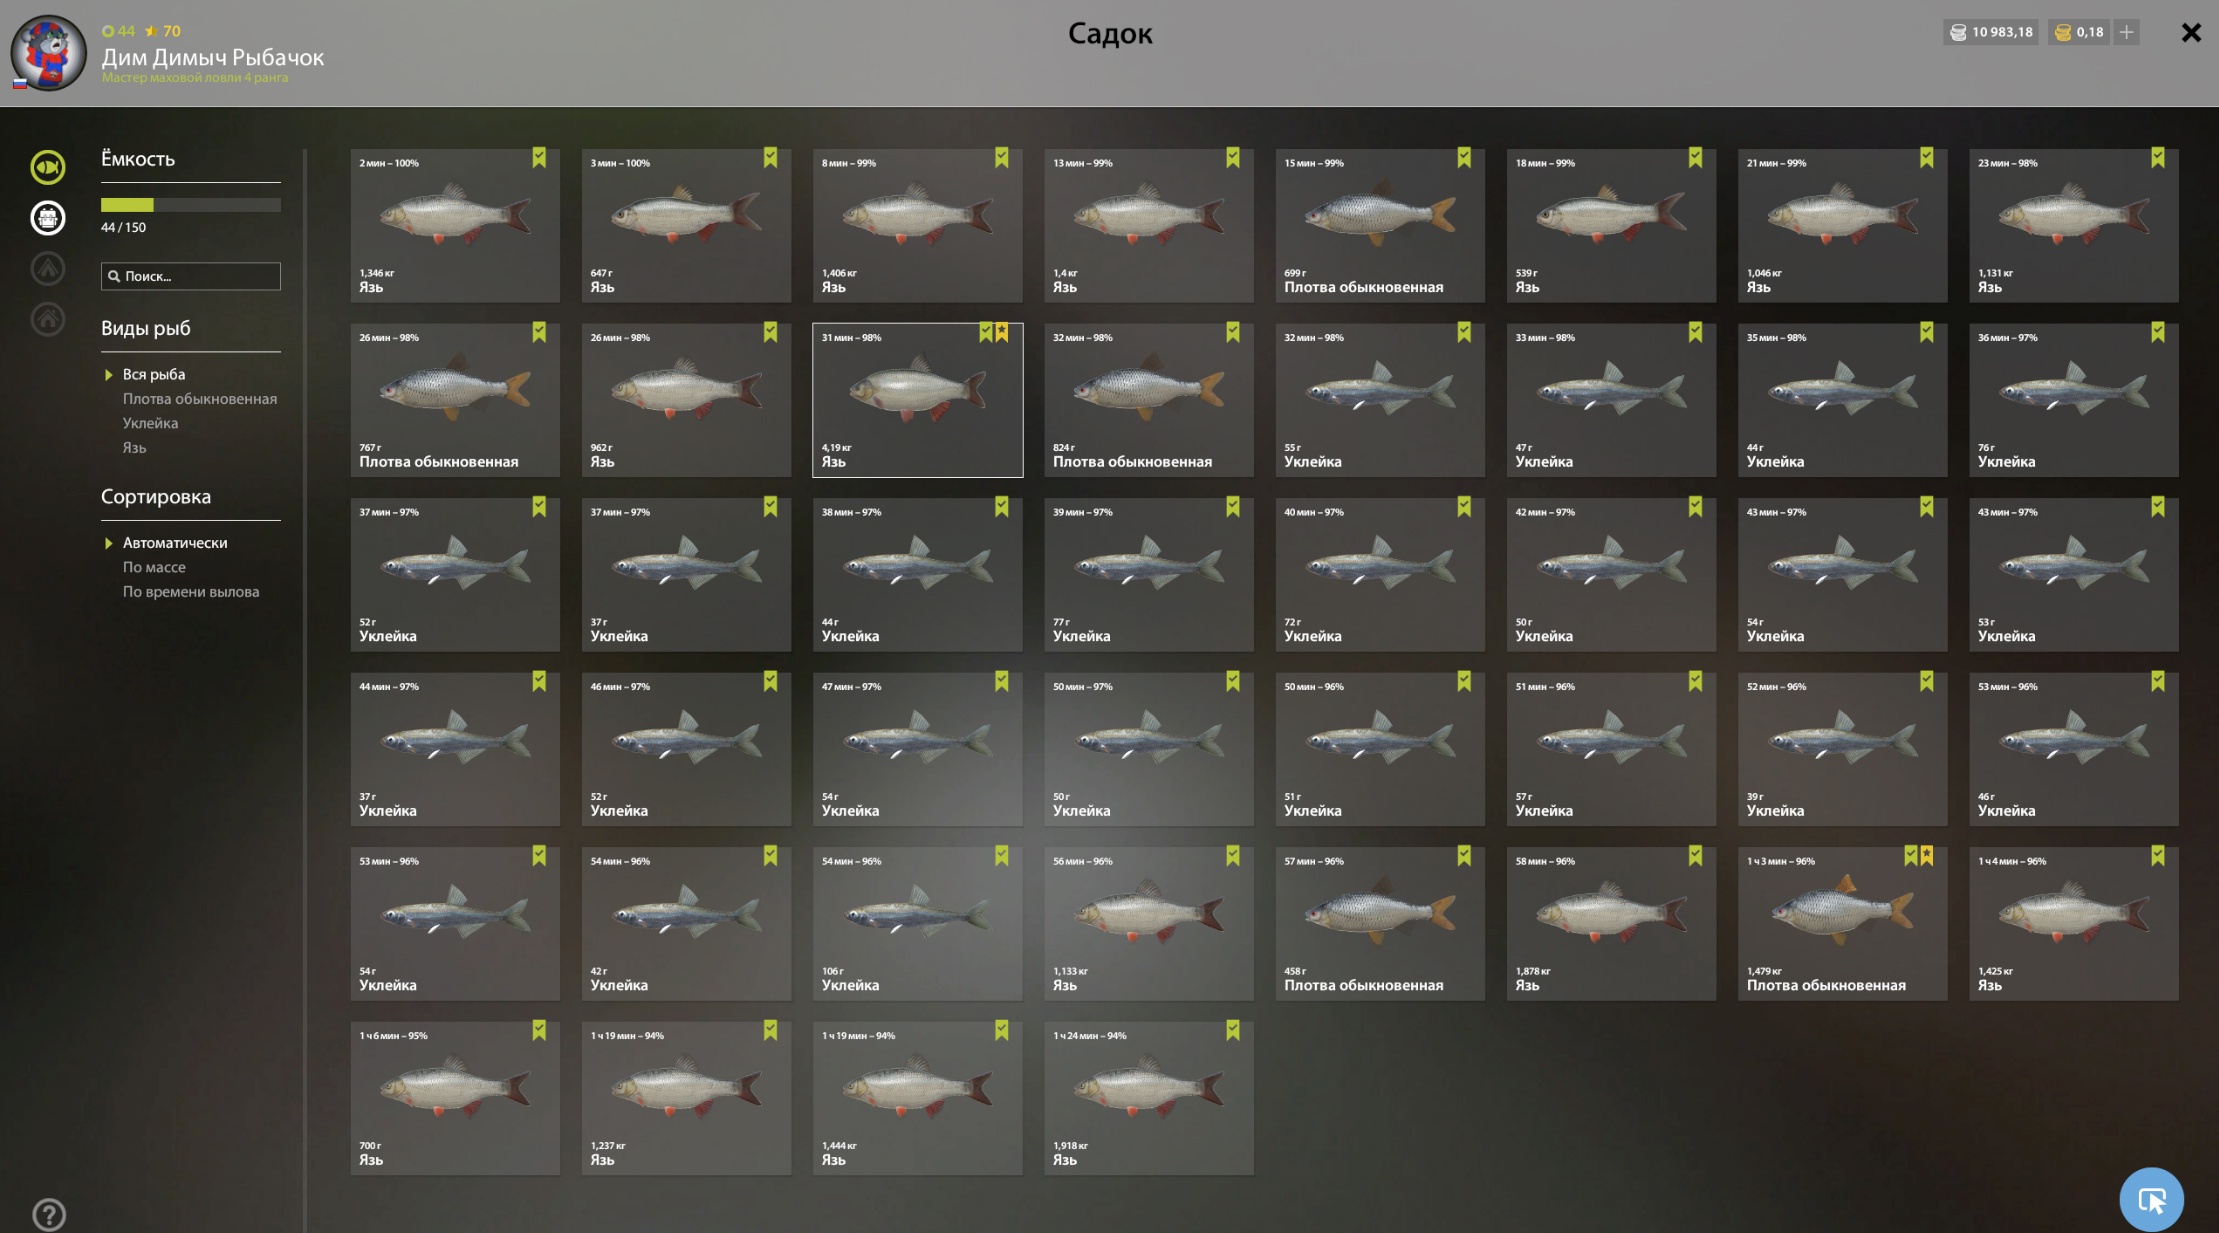Image resolution: width=2219 pixels, height=1233 pixels.
Task: Toggle bookmark on the 1,346 кг Язь card
Action: click(x=539, y=158)
